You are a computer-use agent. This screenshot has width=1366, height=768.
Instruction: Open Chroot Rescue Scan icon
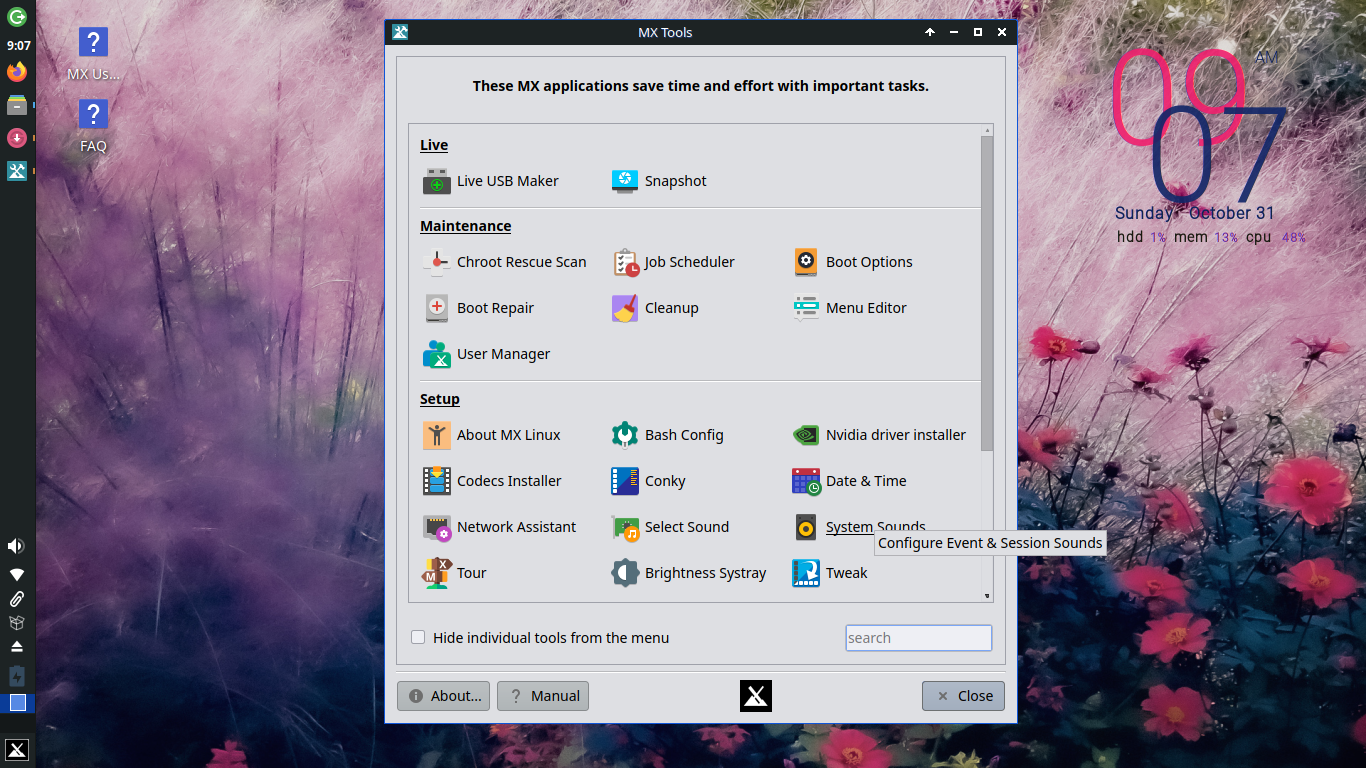click(x=437, y=262)
